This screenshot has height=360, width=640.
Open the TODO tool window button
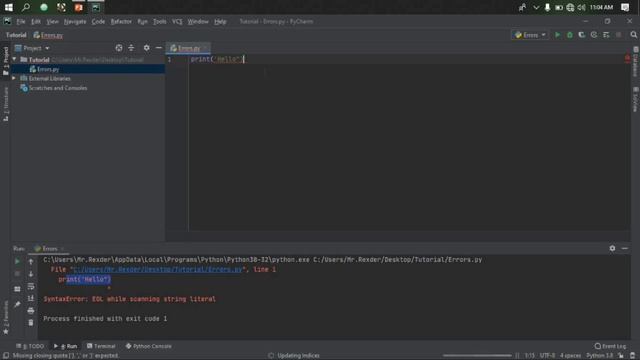tap(30, 346)
